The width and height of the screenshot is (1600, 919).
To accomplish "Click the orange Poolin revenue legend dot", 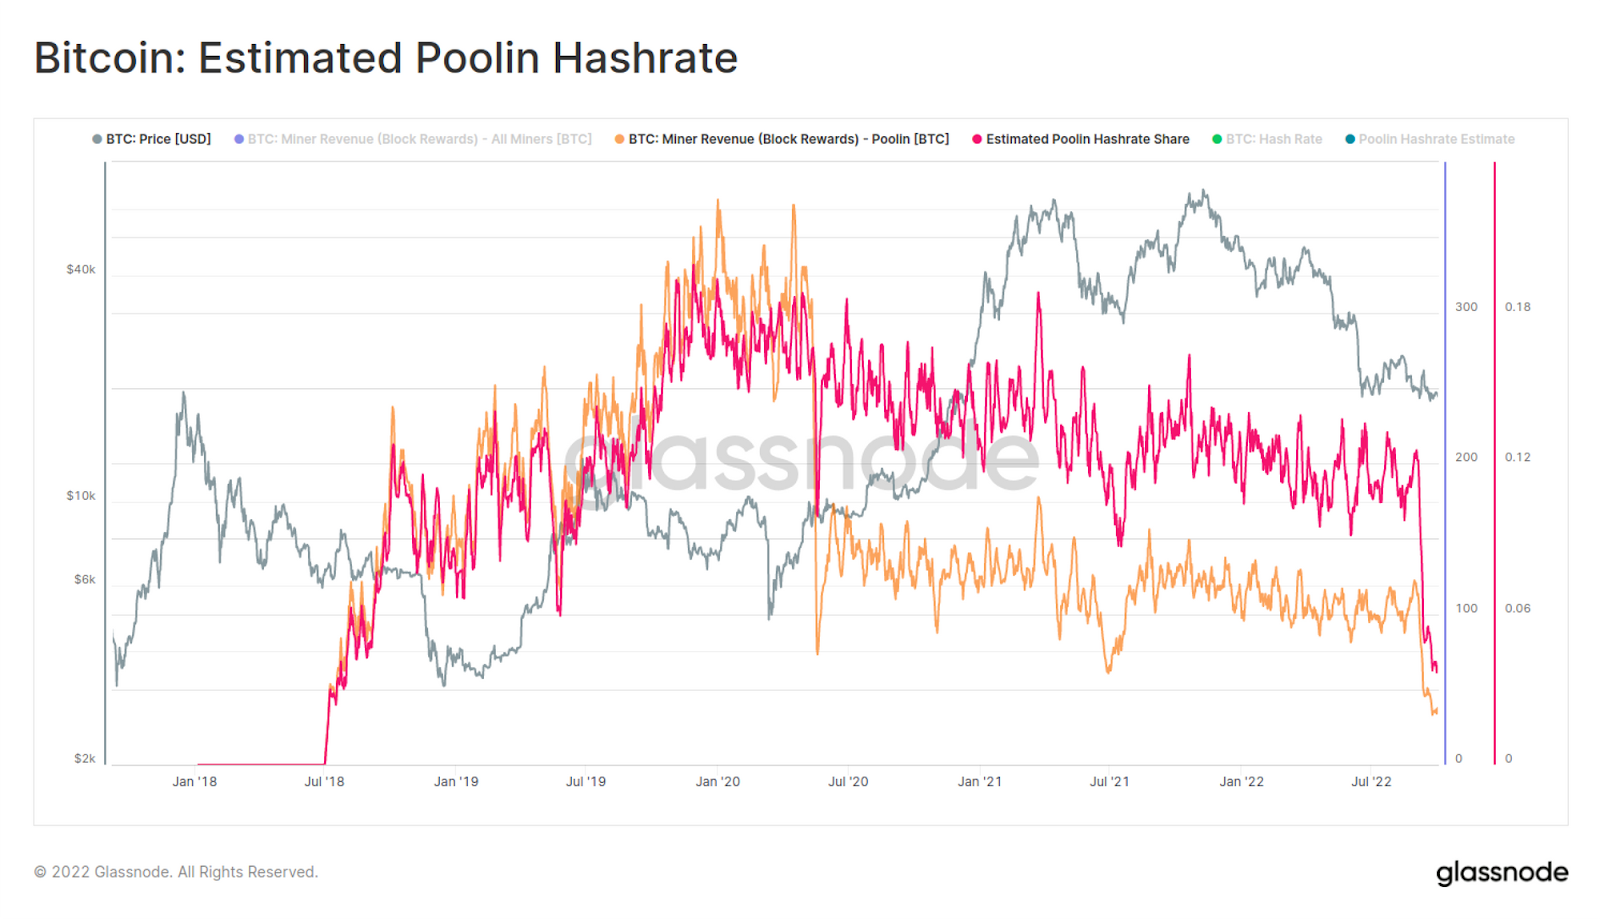I will 620,139.
